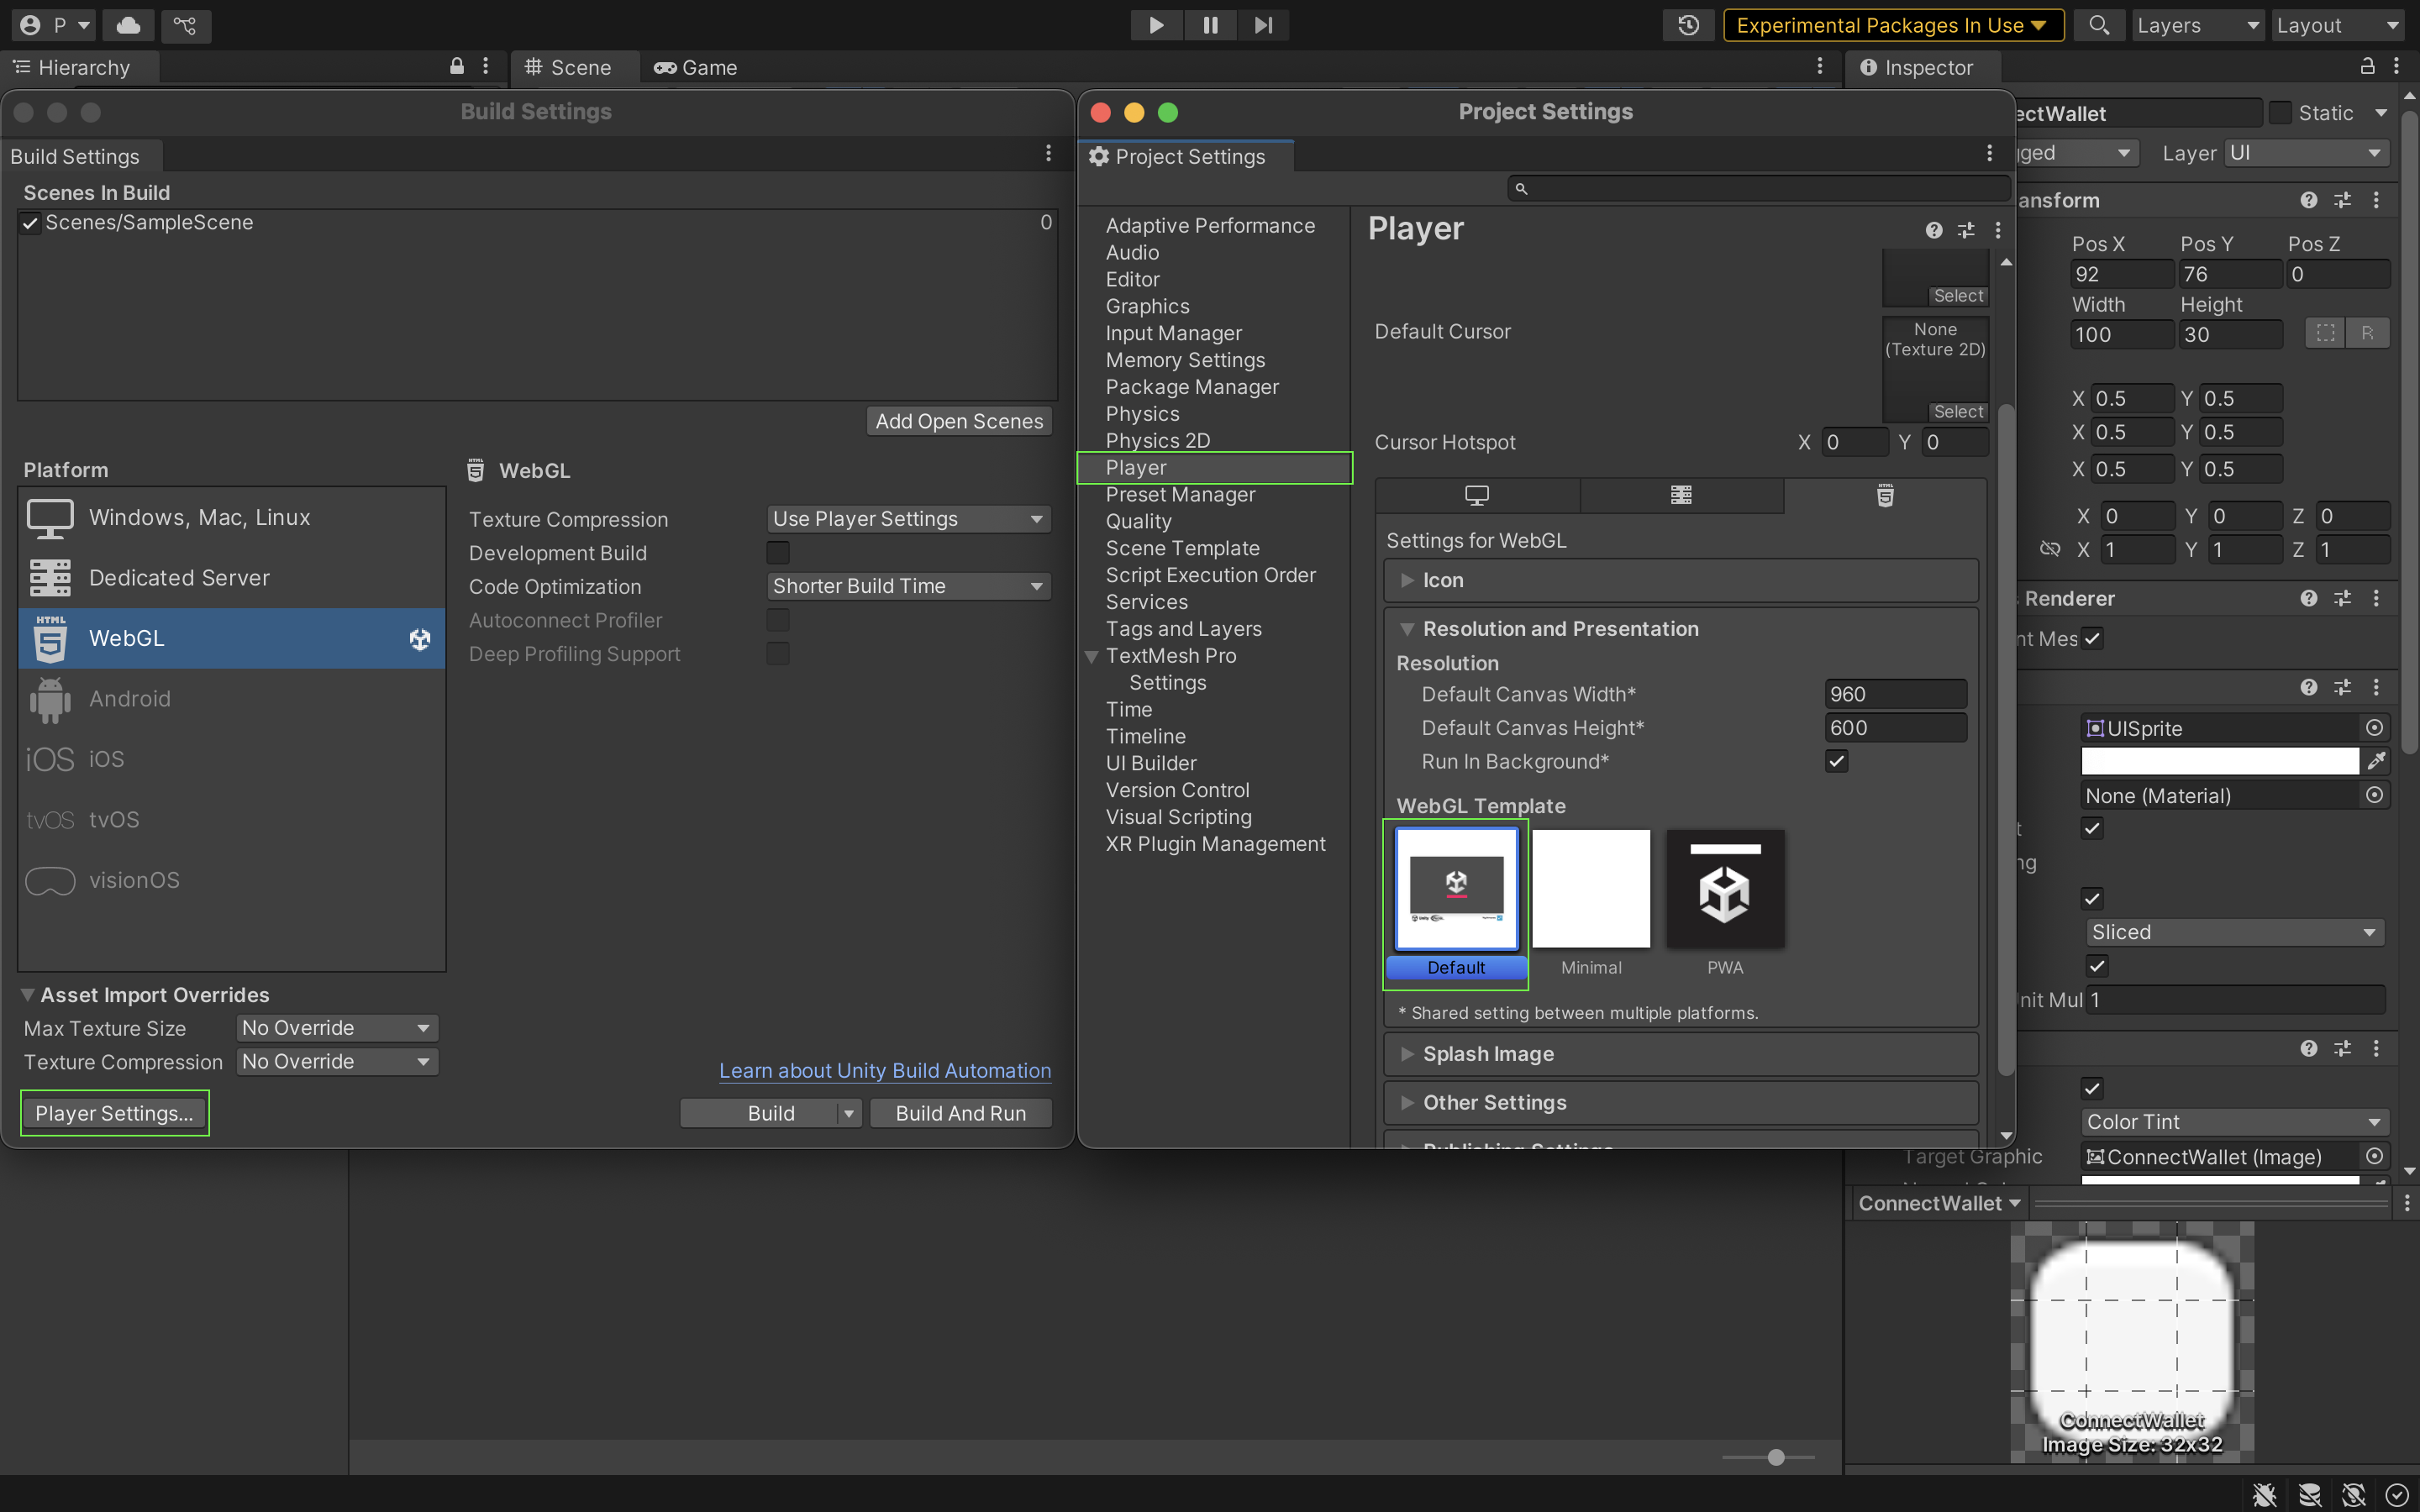2420x1512 pixels.
Task: Click the white Image color swatch
Action: pos(2219,762)
